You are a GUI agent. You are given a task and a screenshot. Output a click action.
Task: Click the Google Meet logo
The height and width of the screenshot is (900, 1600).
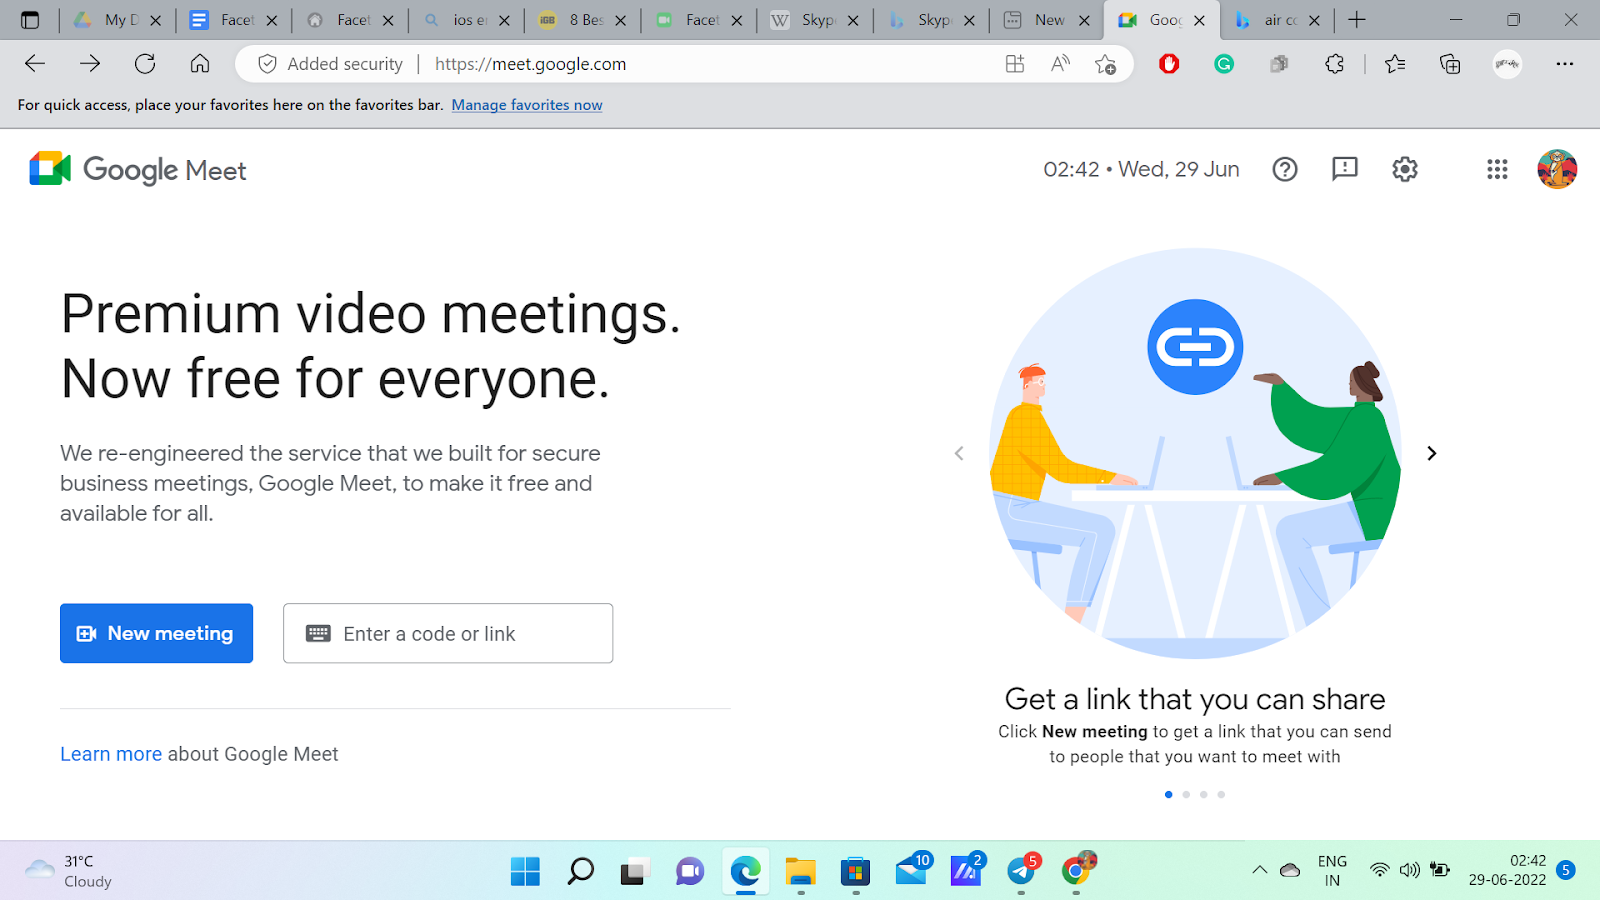tap(138, 170)
